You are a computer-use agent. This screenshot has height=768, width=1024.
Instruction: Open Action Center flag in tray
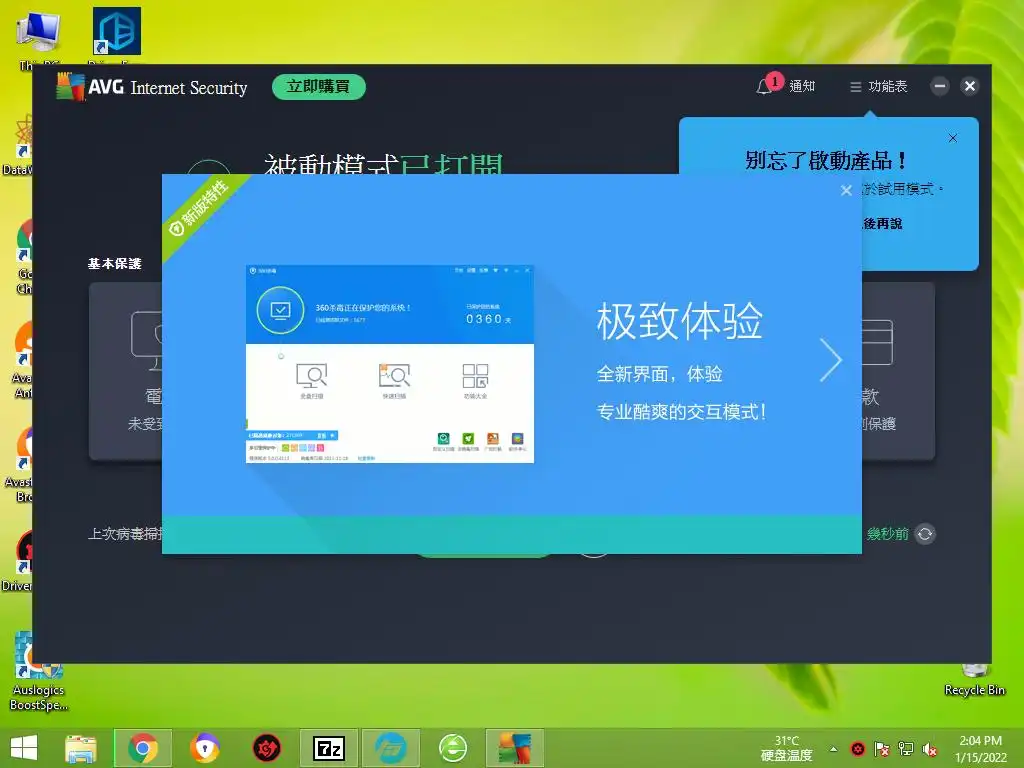coord(882,749)
